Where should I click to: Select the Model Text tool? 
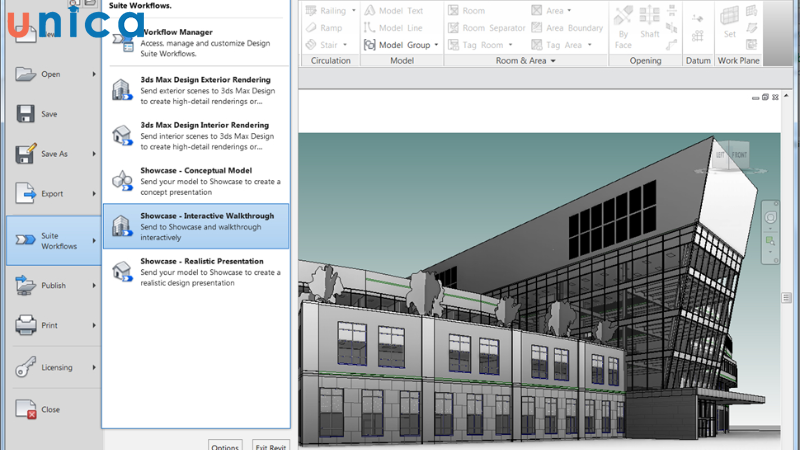pos(393,10)
